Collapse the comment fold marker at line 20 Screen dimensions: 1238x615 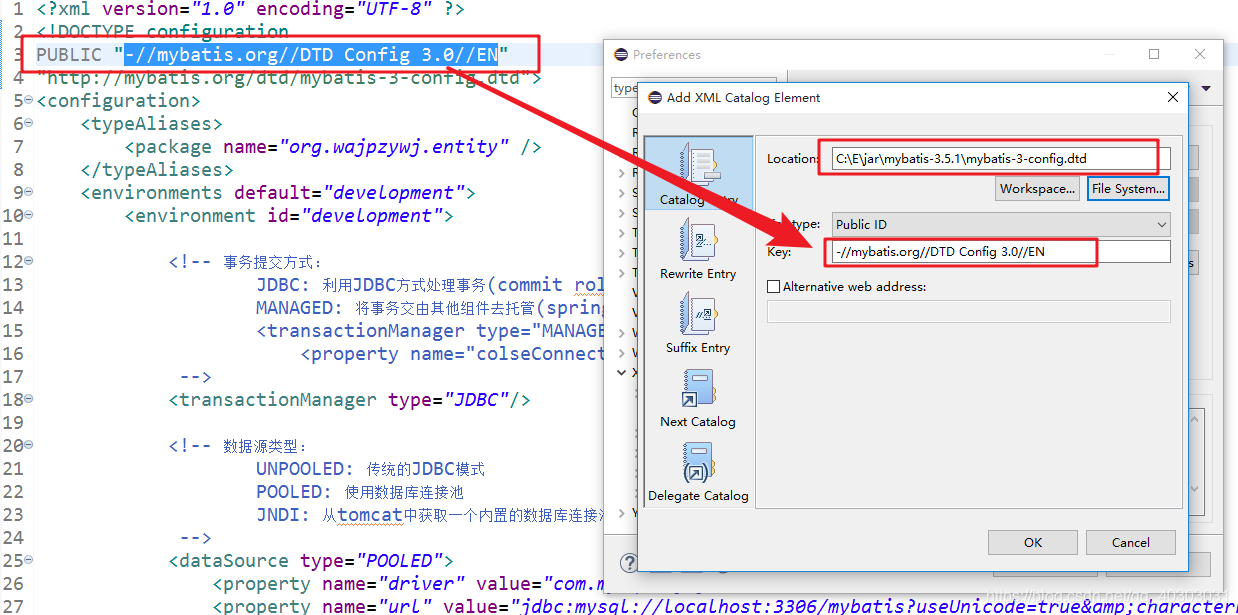point(30,446)
